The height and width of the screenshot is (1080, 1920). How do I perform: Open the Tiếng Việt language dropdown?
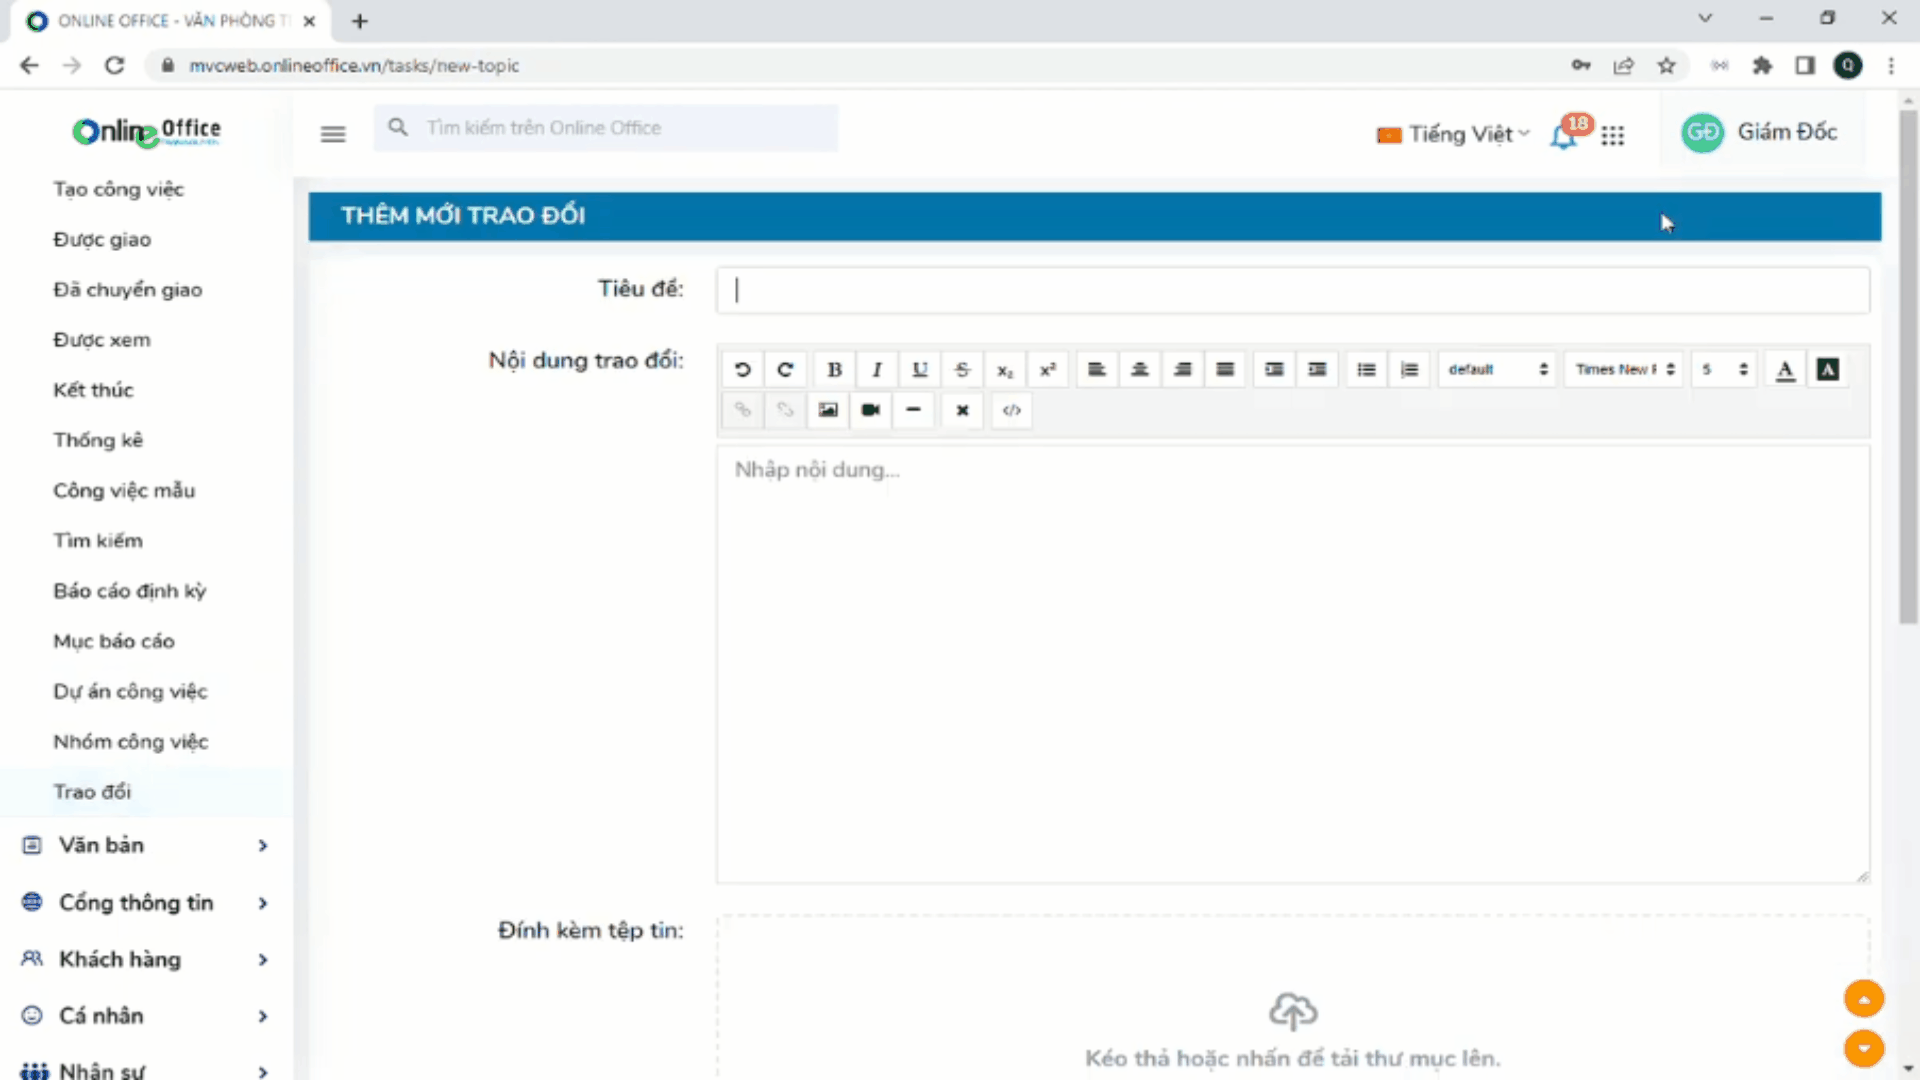point(1454,134)
